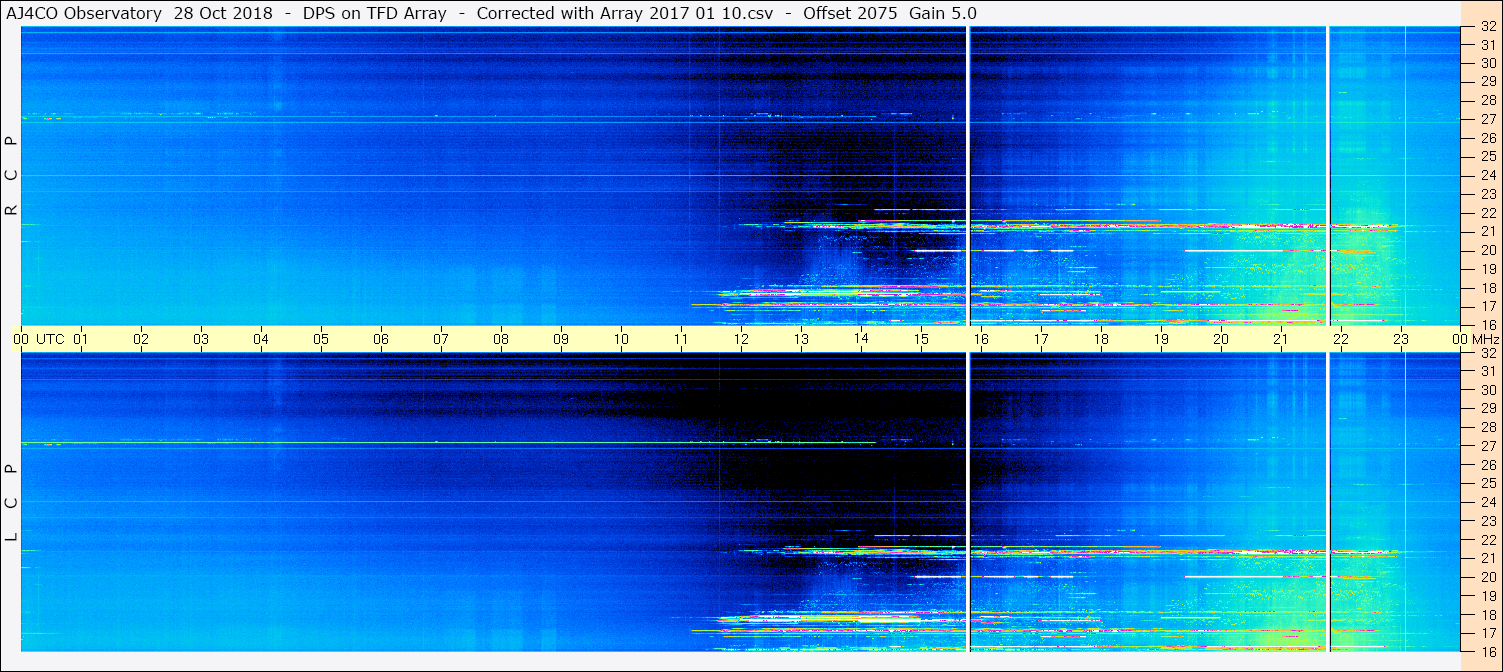The width and height of the screenshot is (1503, 672).
Task: Click 17 MHz label on LCP frequency scale
Action: click(1487, 633)
